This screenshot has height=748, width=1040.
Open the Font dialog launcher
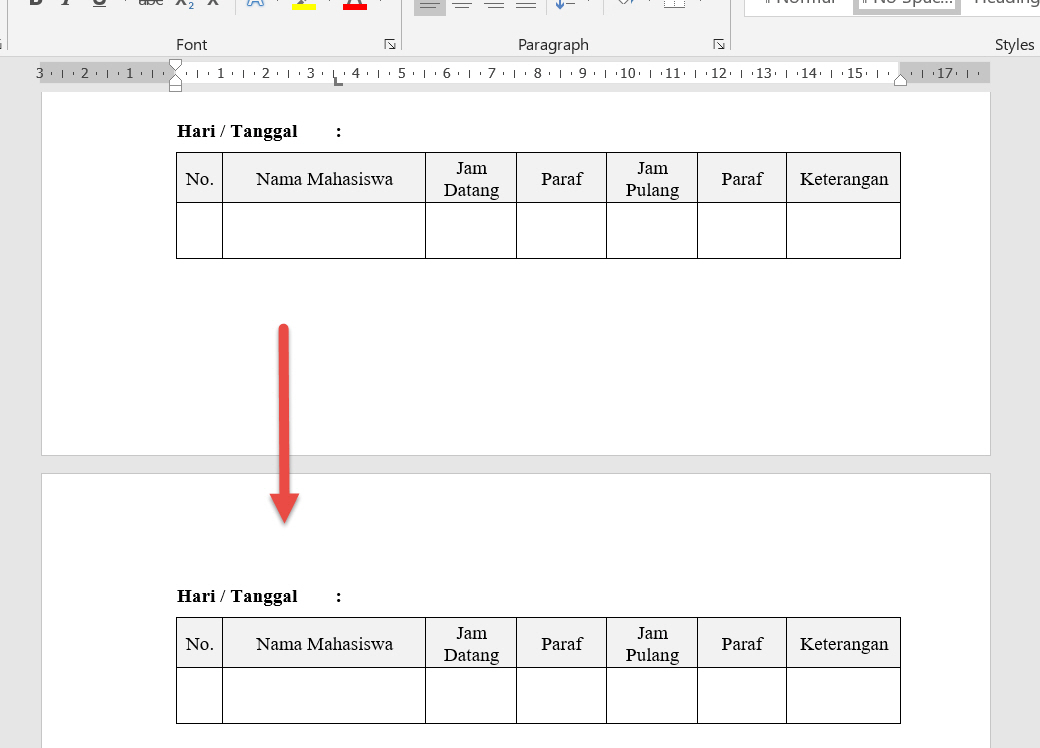point(390,44)
